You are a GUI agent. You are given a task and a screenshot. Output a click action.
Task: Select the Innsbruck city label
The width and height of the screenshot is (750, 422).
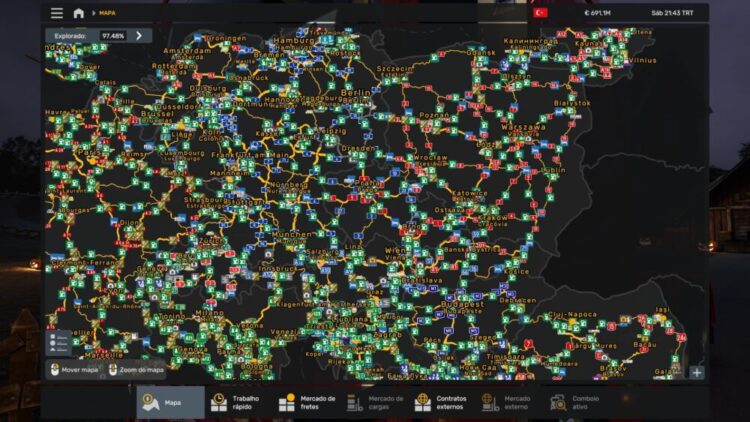point(278,269)
